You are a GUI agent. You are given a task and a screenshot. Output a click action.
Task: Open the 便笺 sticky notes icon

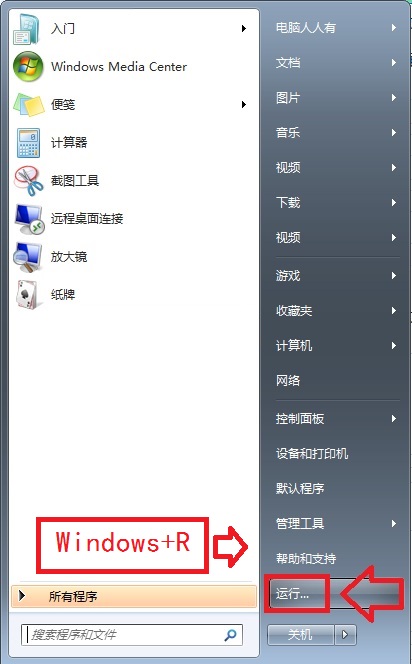pyautogui.click(x=28, y=105)
